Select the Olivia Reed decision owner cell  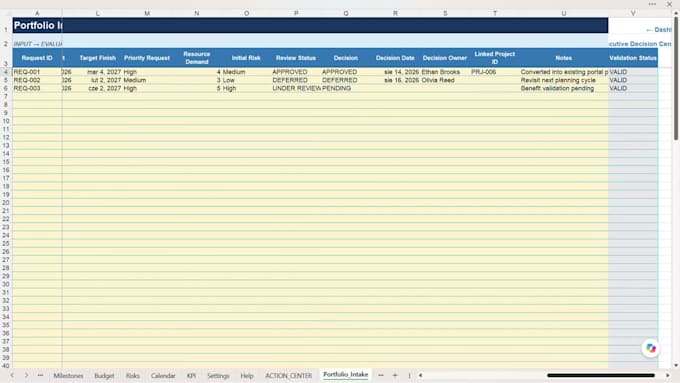click(x=445, y=80)
